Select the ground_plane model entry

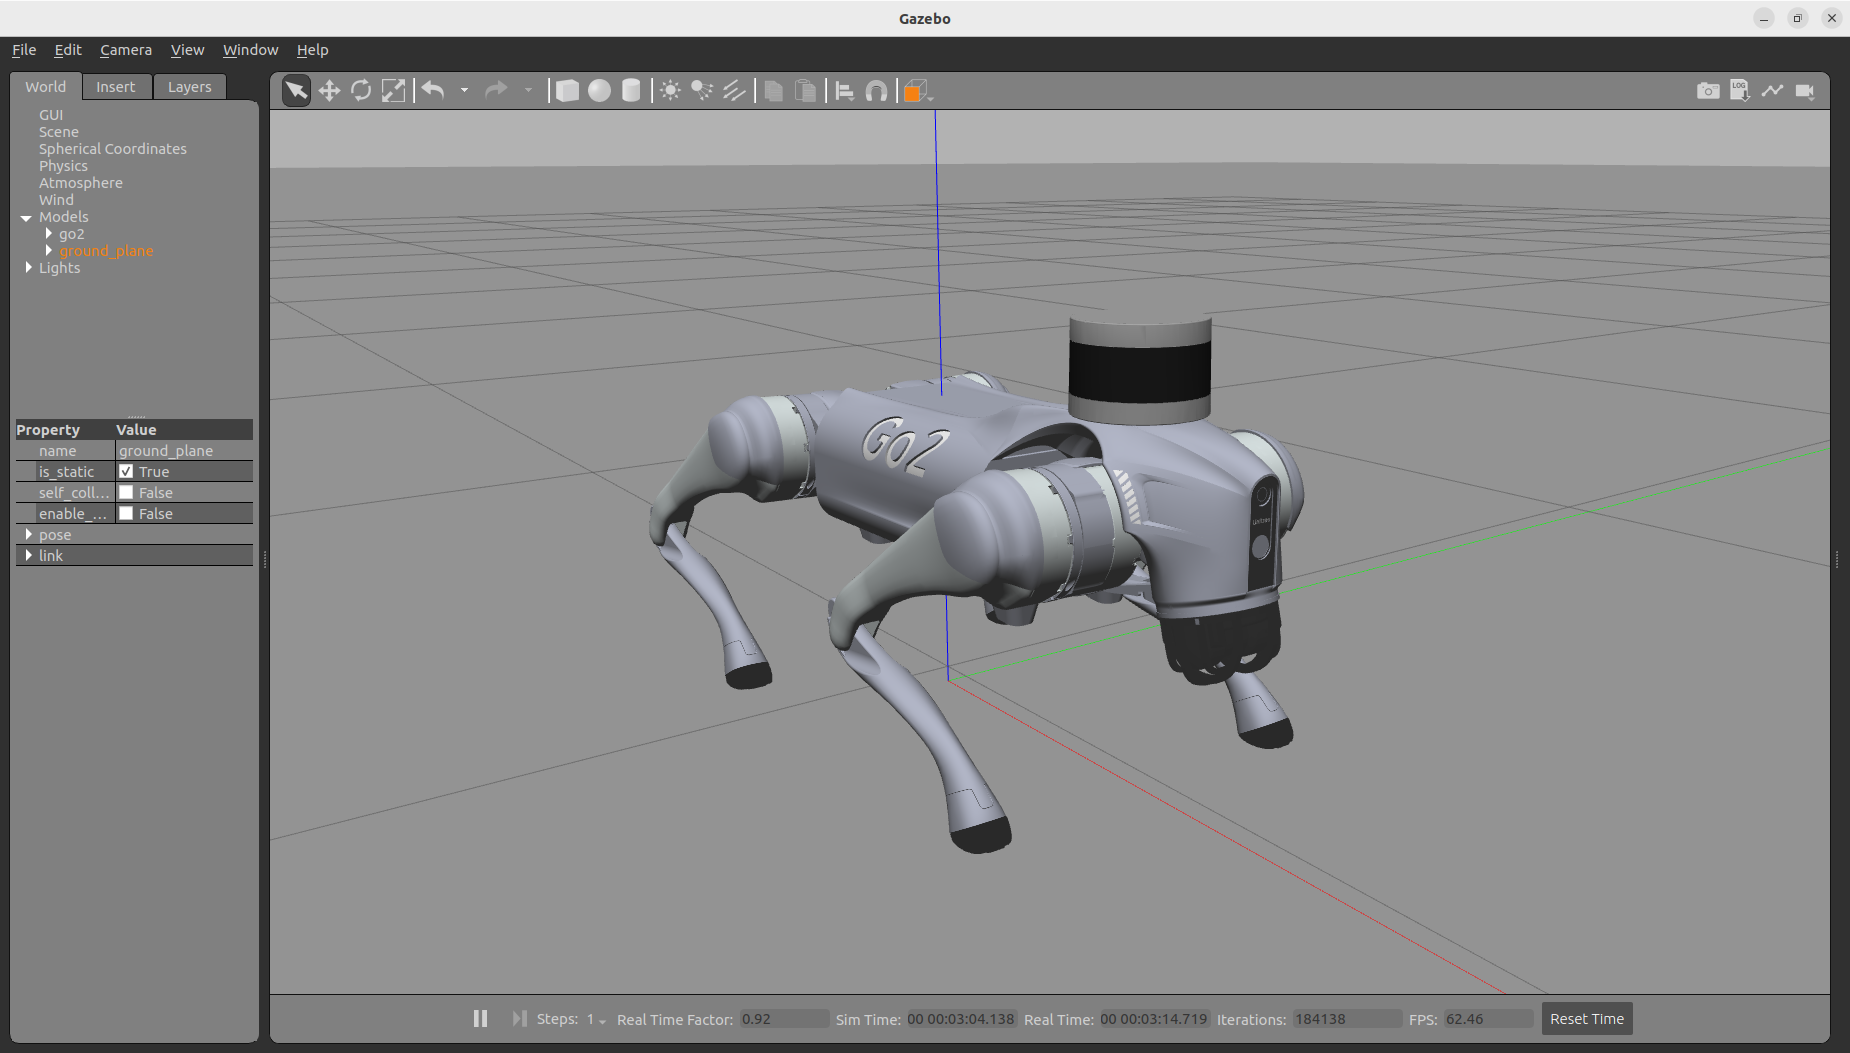106,251
